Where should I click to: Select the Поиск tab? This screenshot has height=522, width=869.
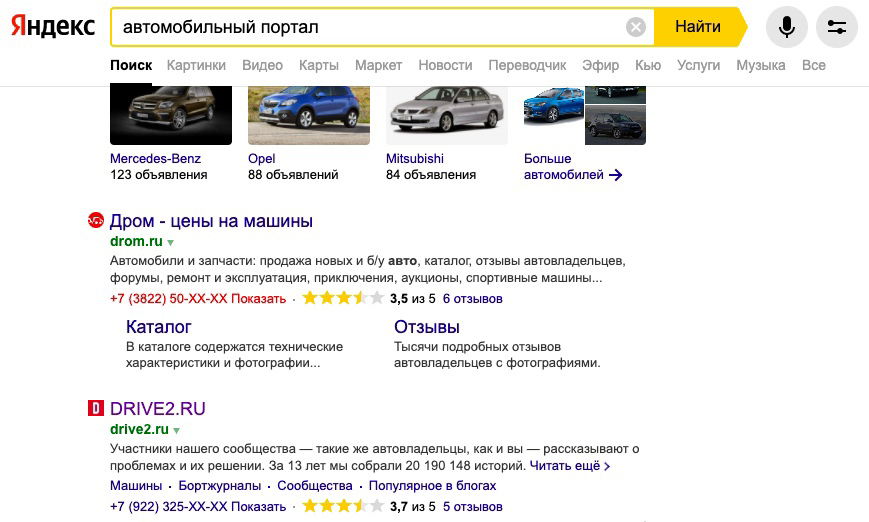pyautogui.click(x=131, y=65)
